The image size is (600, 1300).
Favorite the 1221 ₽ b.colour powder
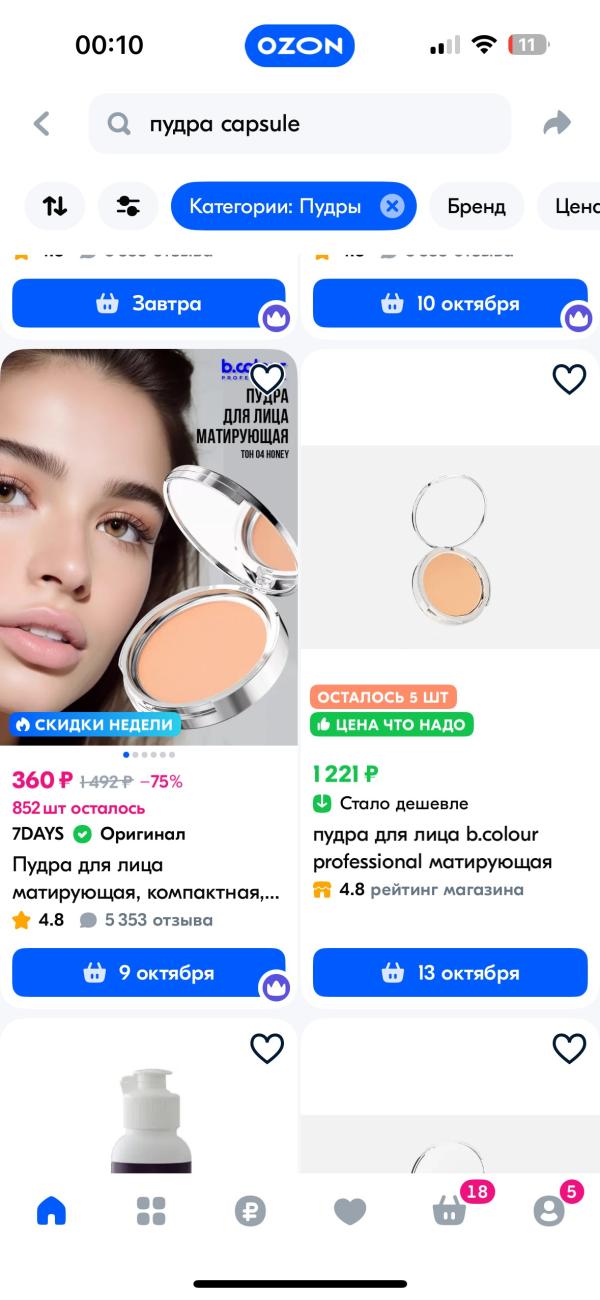click(569, 380)
